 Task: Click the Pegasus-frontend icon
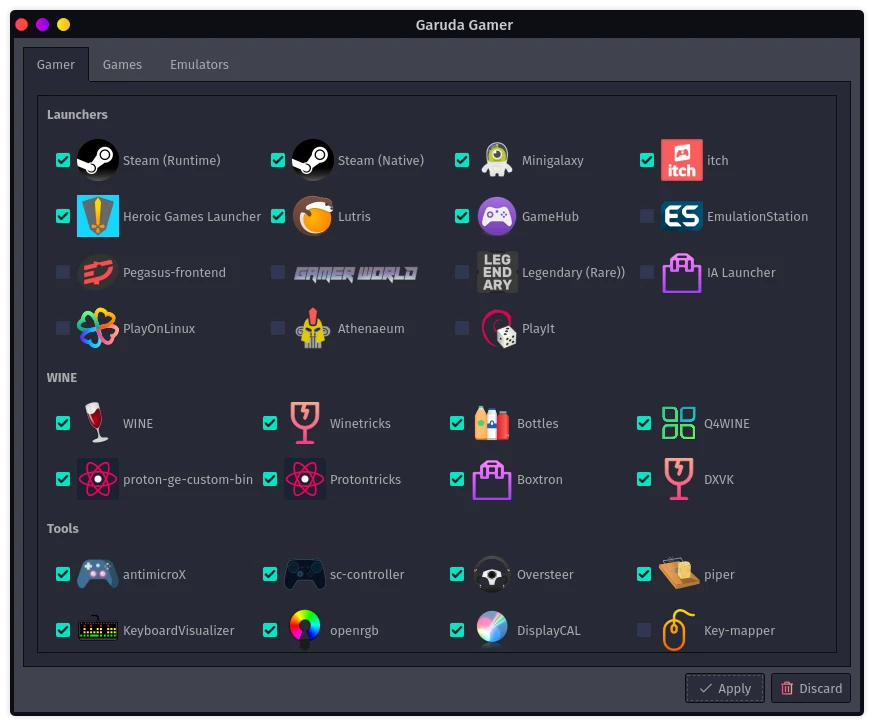(98, 272)
